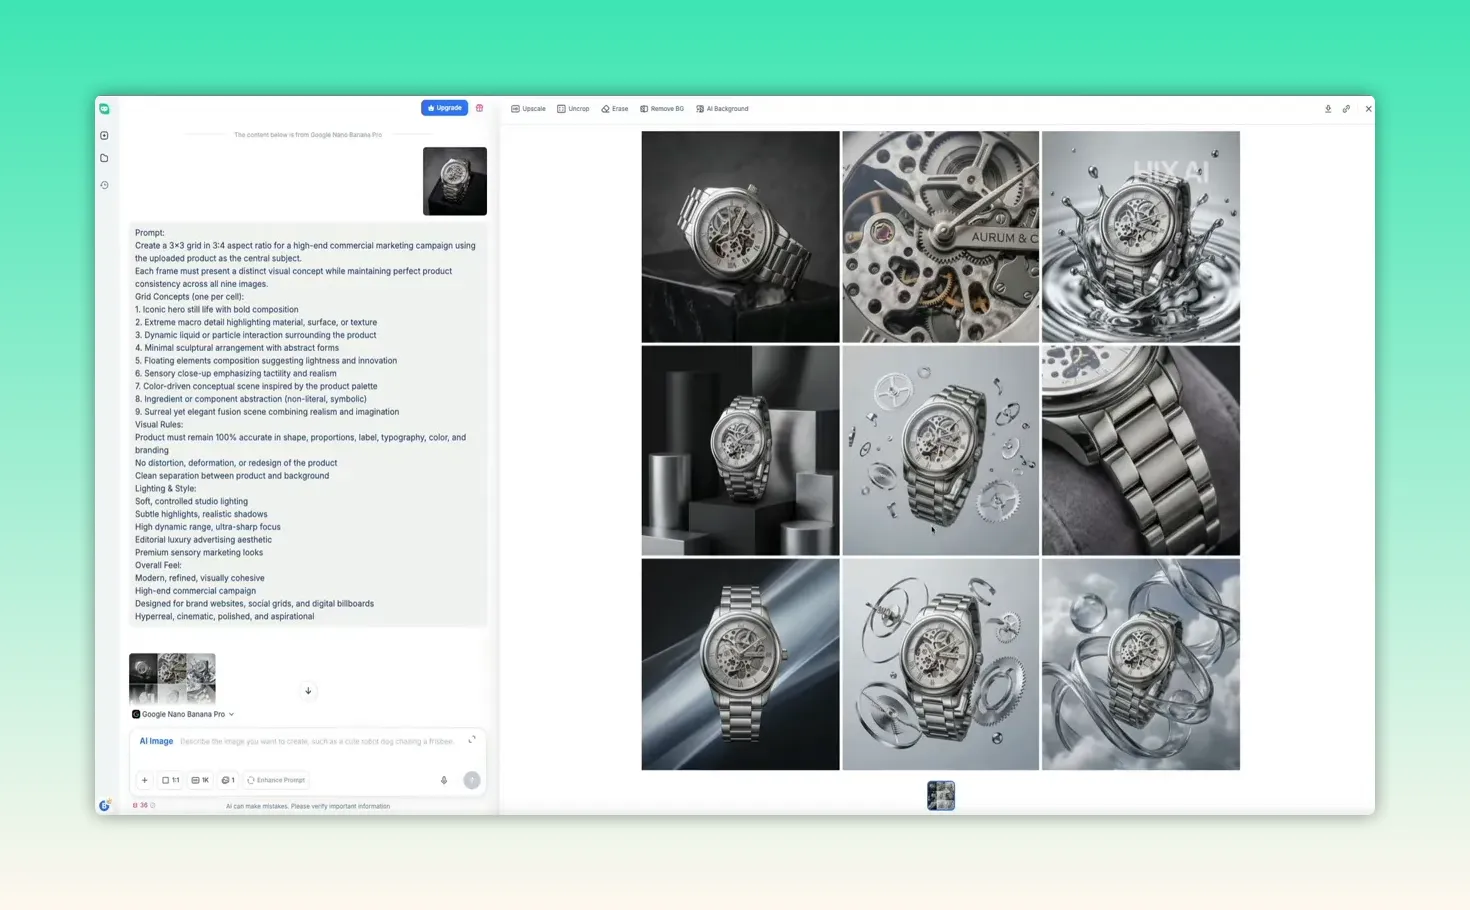Focus the image description input field

coord(317,741)
